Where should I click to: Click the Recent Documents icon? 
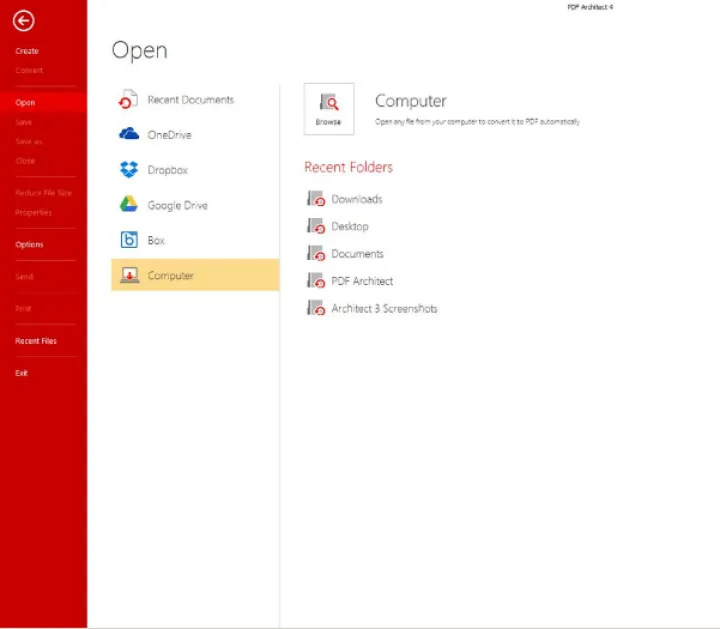[x=129, y=100]
